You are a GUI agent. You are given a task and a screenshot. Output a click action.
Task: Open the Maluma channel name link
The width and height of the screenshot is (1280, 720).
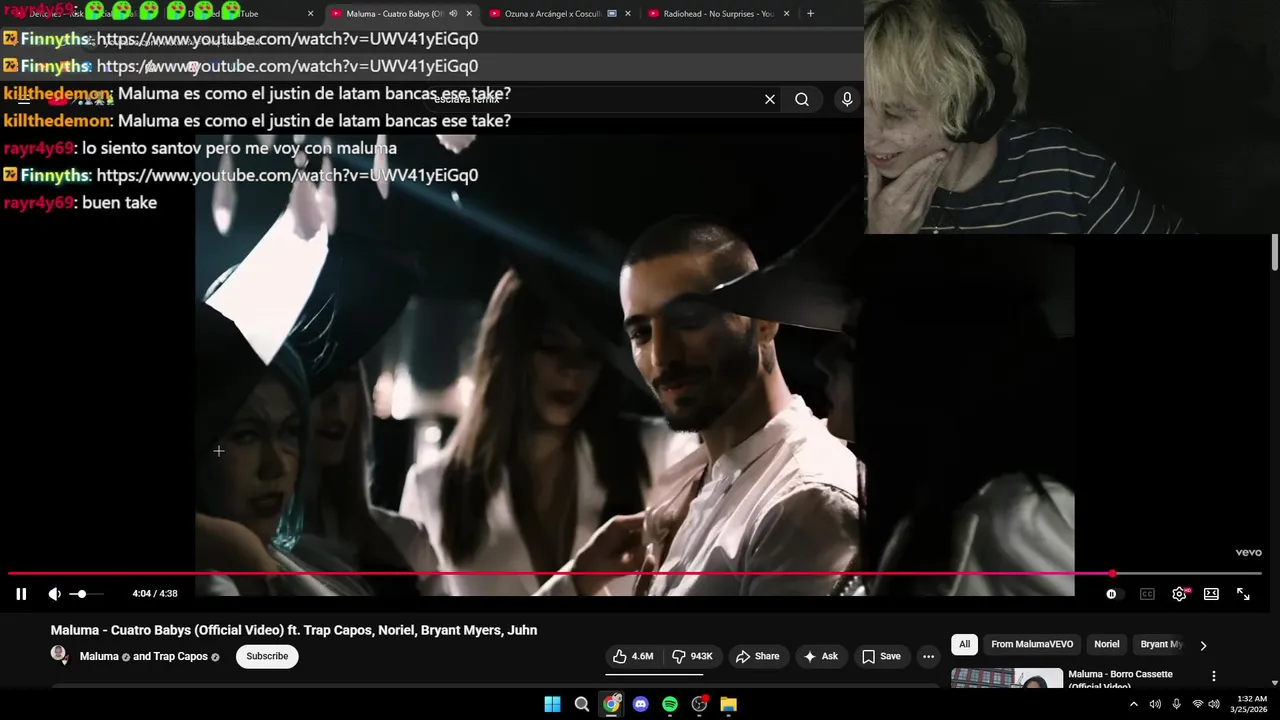click(x=99, y=656)
